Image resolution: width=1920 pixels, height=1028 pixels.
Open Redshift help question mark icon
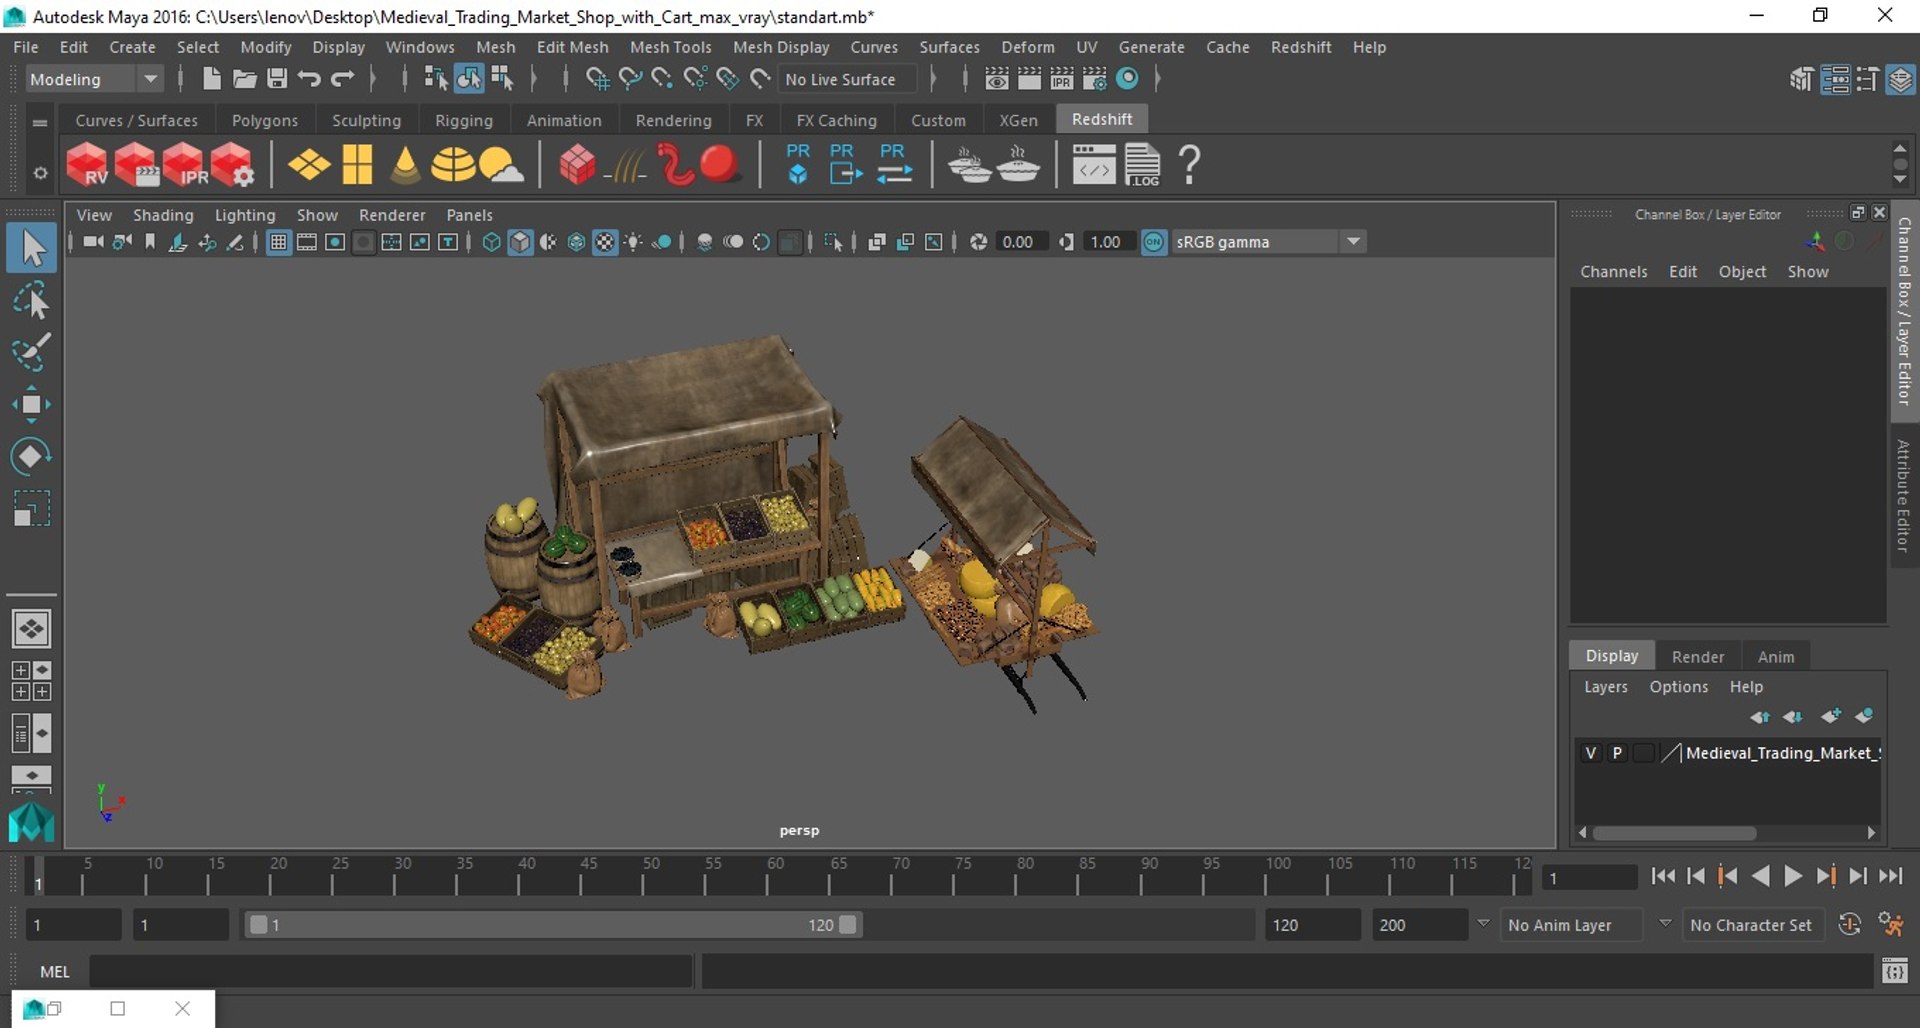(1189, 165)
